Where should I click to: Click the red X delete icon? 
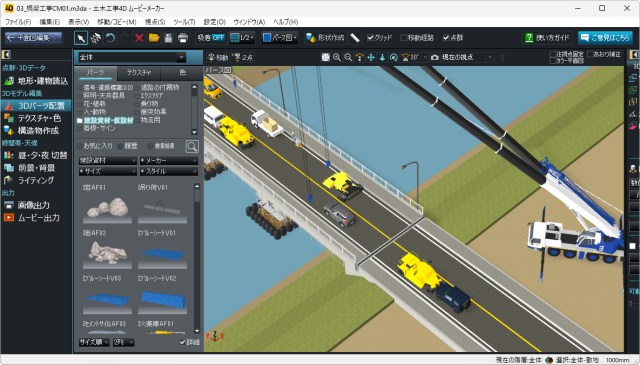tap(139, 38)
